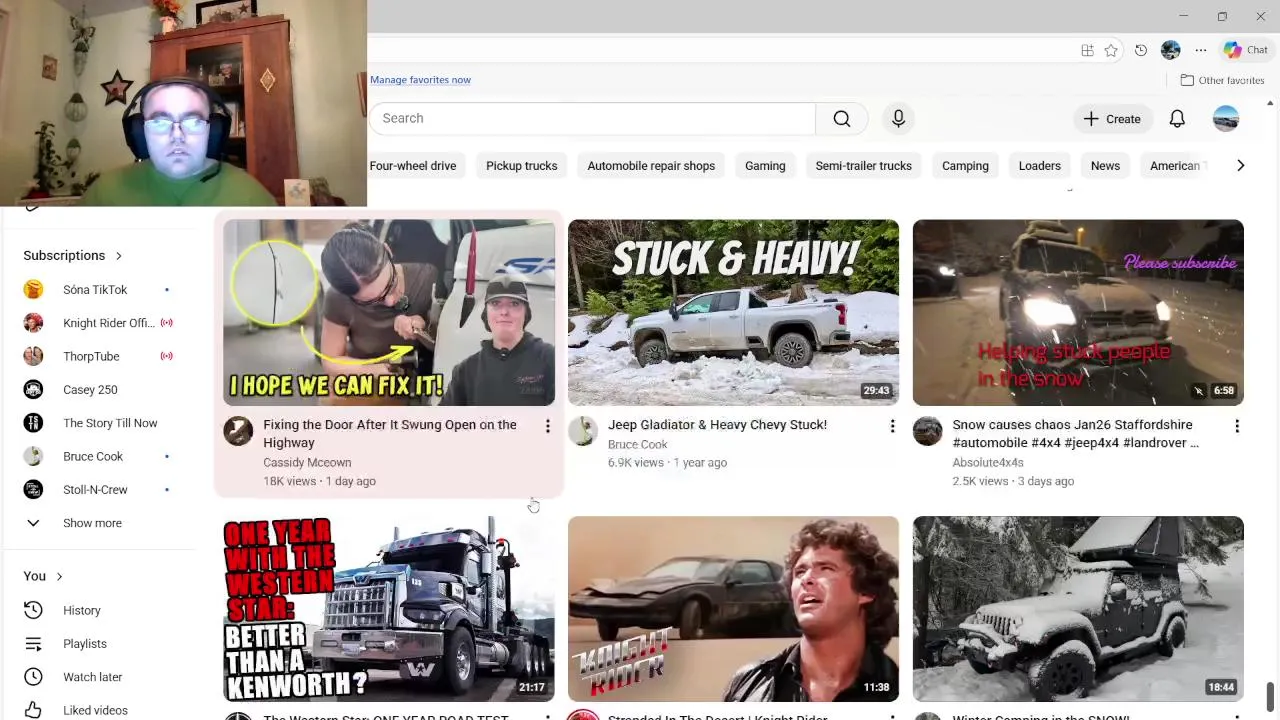Image resolution: width=1280 pixels, height=720 pixels.
Task: Select Automobile repair shops chip
Action: coord(651,166)
